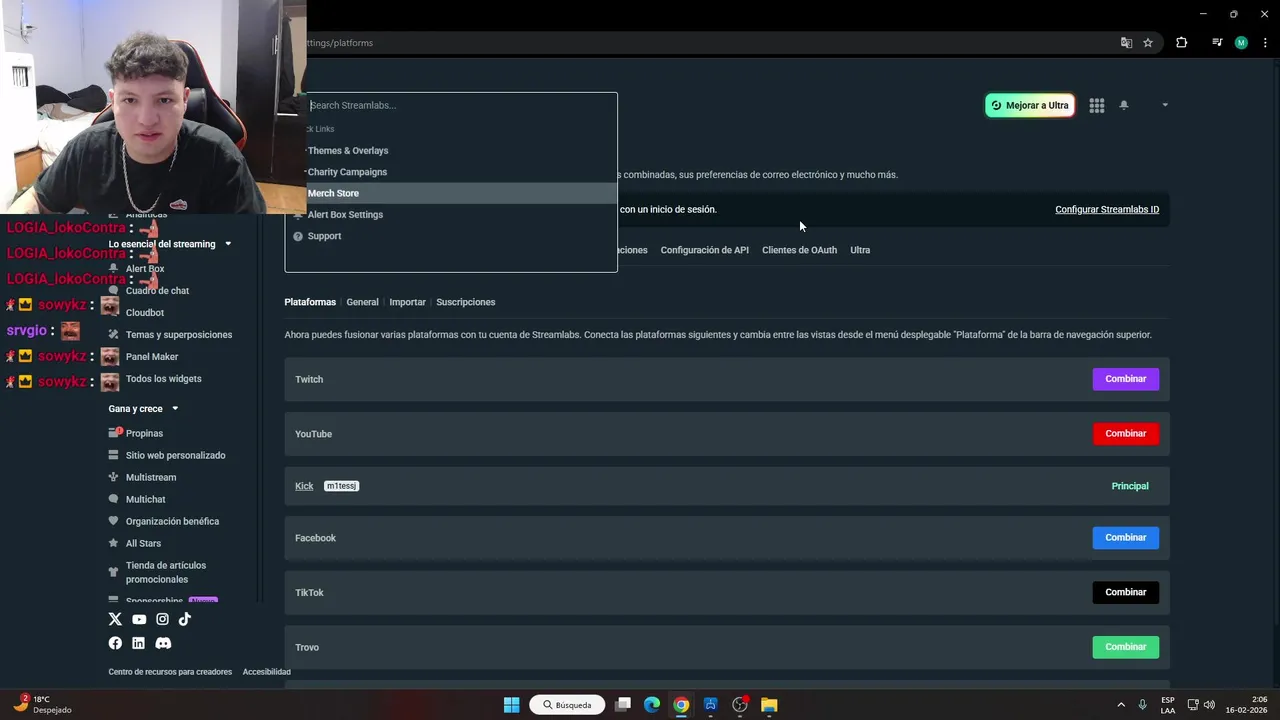Select the General sub-tab

(362, 302)
